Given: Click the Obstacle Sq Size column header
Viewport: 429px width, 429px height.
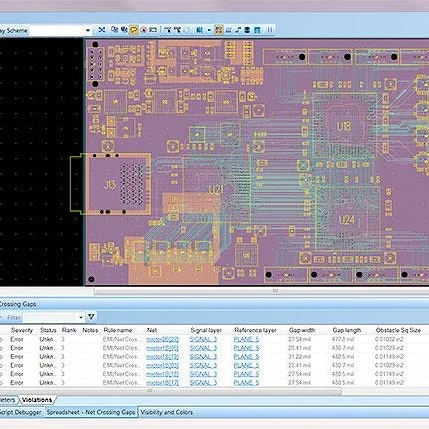Looking at the screenshot, I should coord(398,330).
